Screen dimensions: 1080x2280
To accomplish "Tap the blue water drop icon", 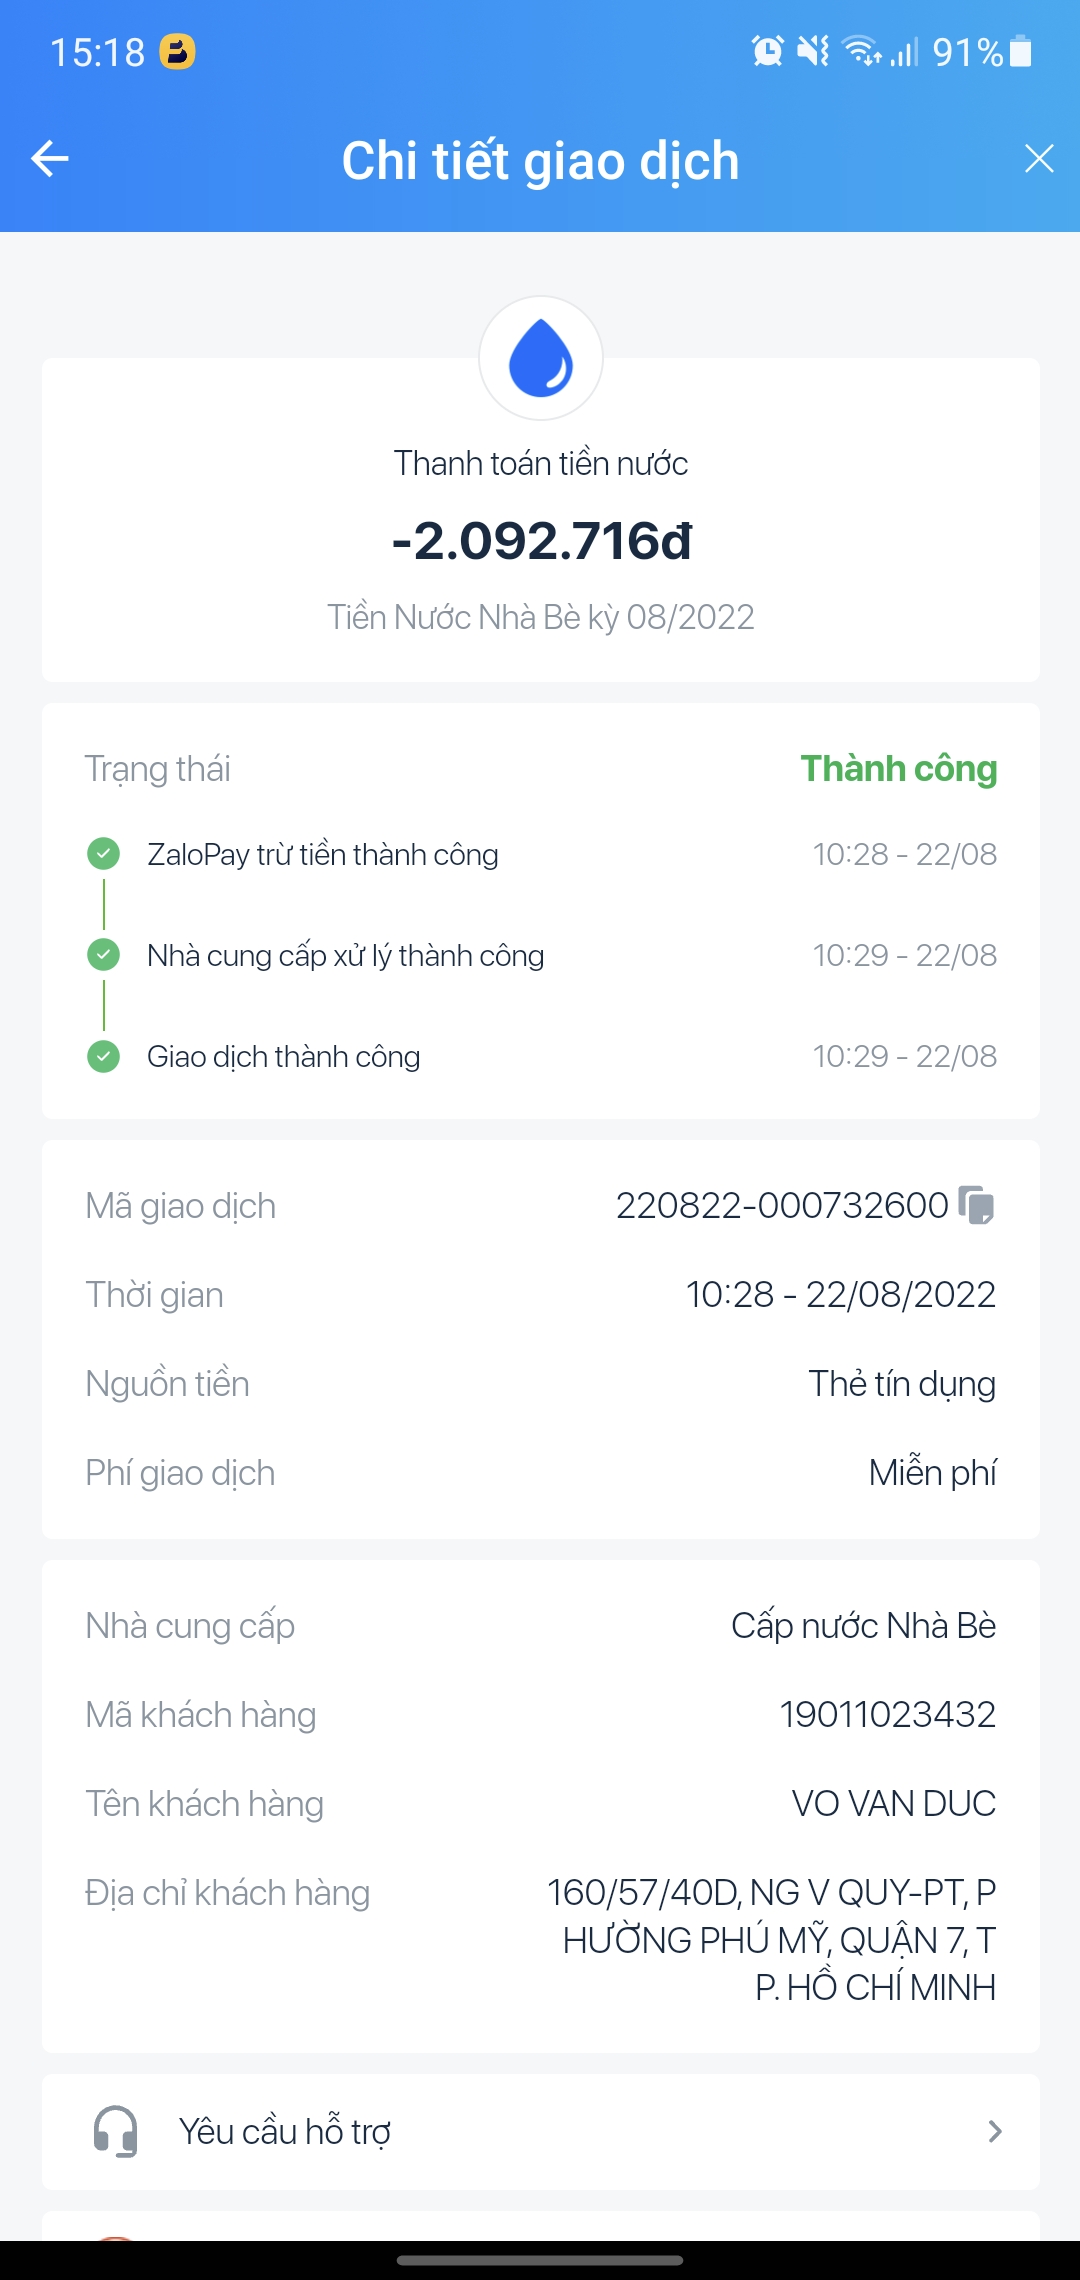I will click(541, 358).
